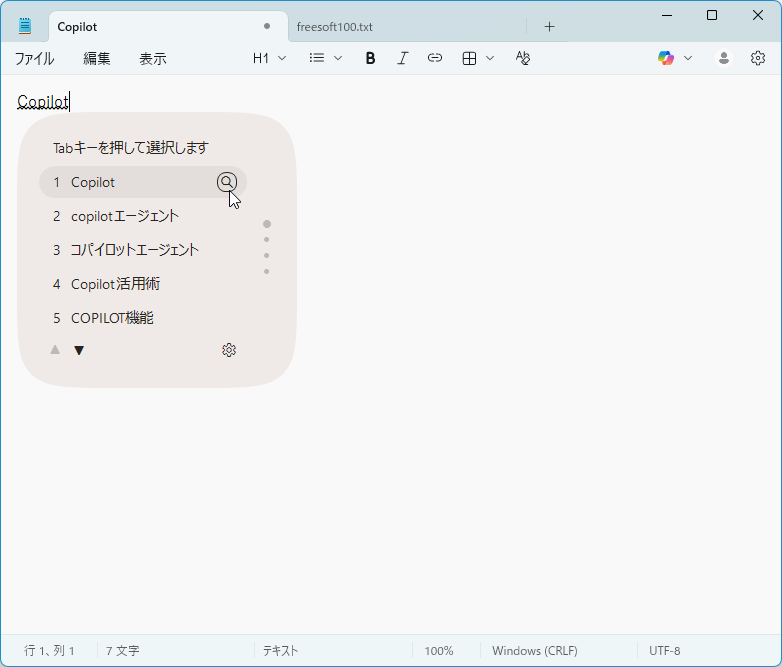Click the search icon beside Copilot candidate
The image size is (782, 667).
coord(227,182)
